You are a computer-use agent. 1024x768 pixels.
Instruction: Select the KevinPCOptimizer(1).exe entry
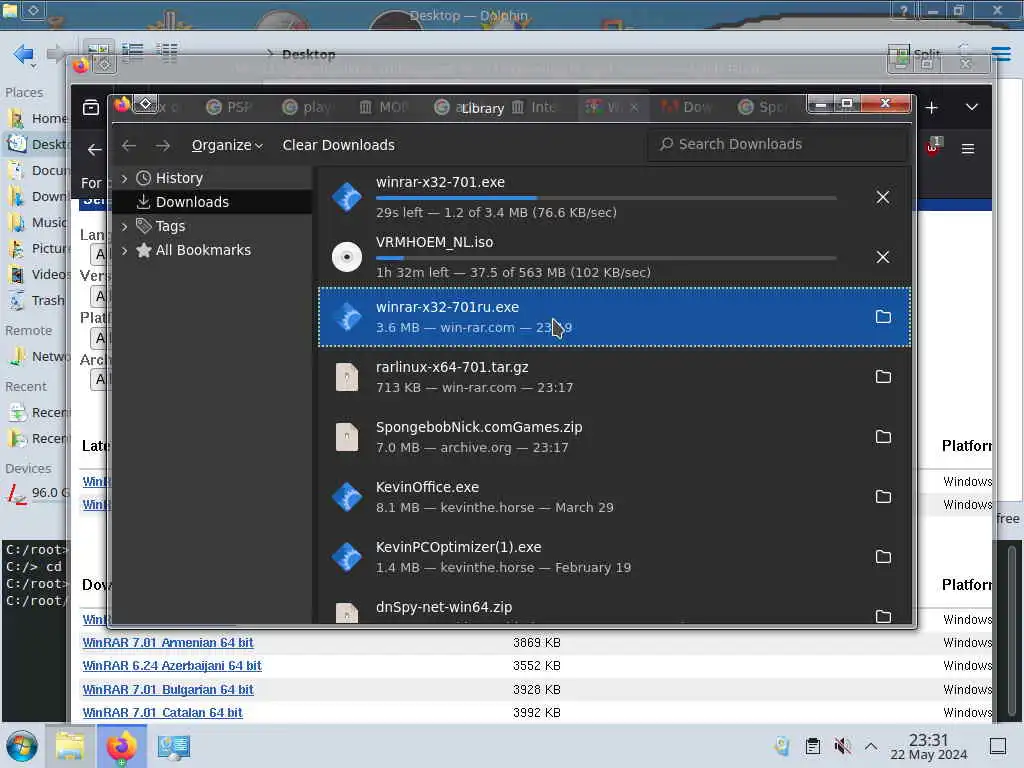(614, 557)
